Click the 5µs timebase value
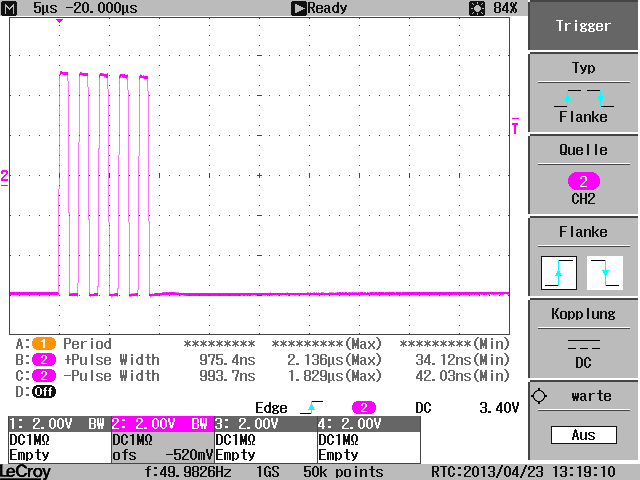Screen dimensions: 640x480 [45, 8]
